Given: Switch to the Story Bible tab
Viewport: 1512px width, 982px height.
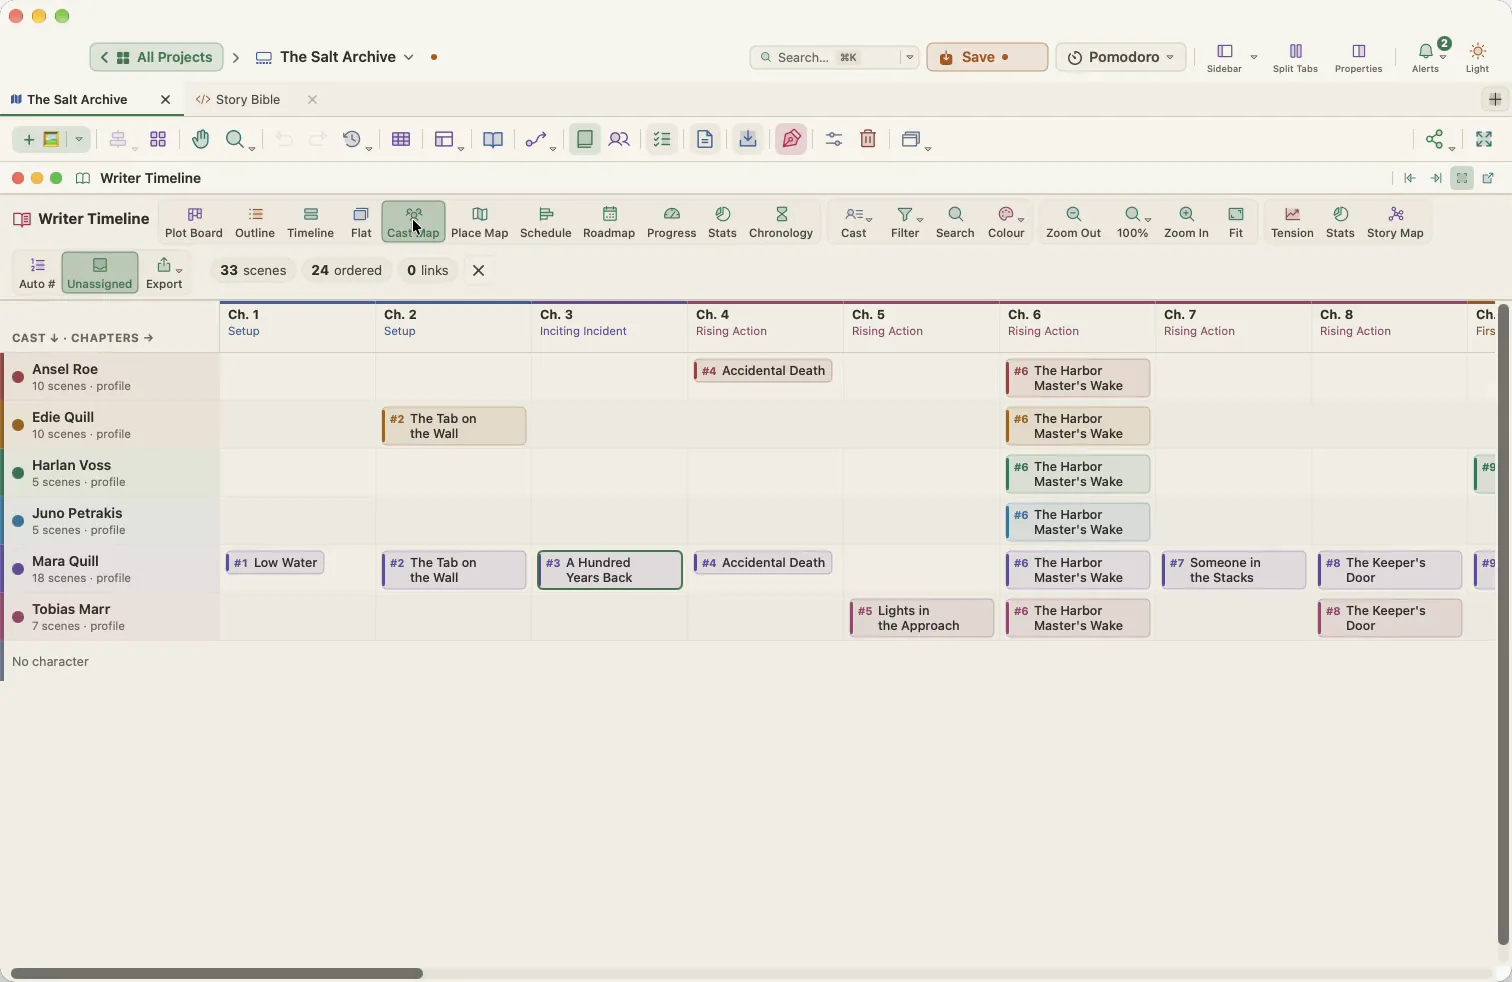Looking at the screenshot, I should [247, 100].
